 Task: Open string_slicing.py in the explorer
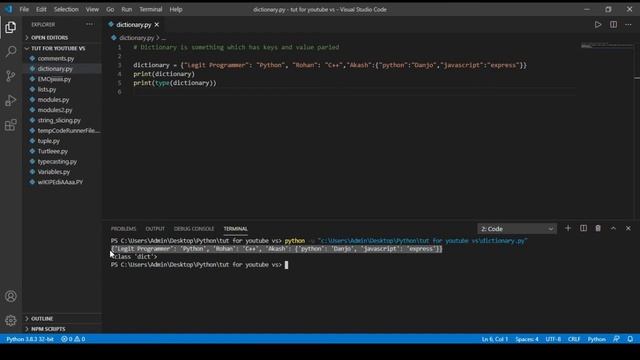click(x=59, y=120)
